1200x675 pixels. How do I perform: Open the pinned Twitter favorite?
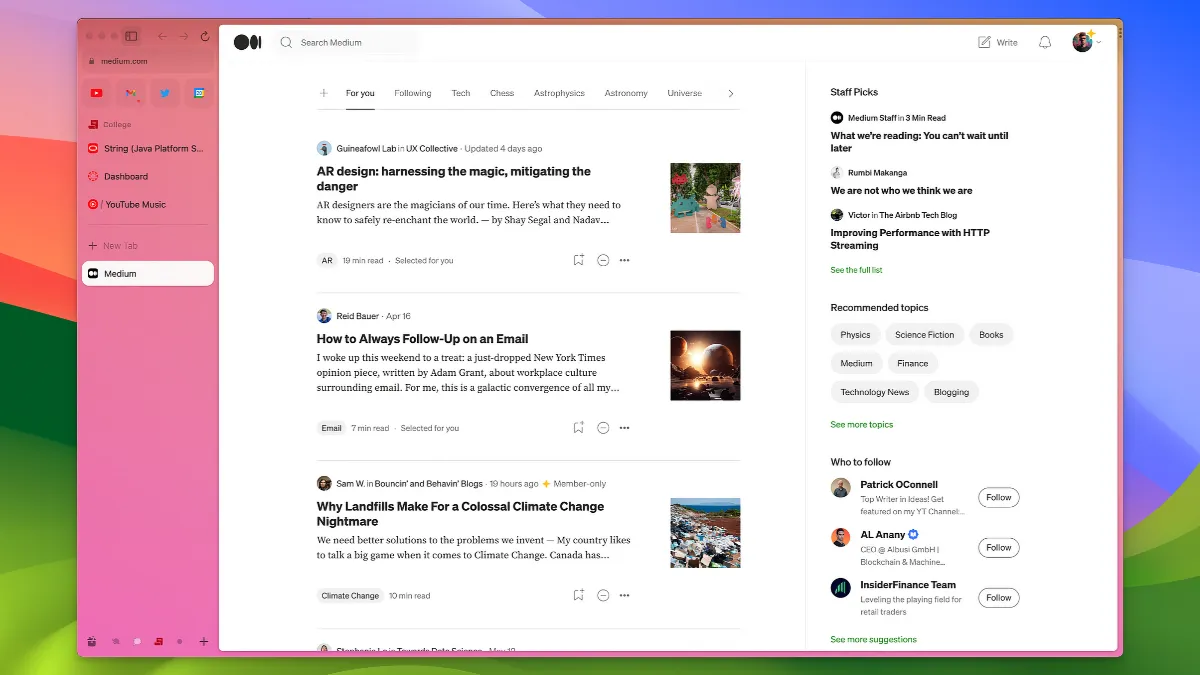(165, 93)
